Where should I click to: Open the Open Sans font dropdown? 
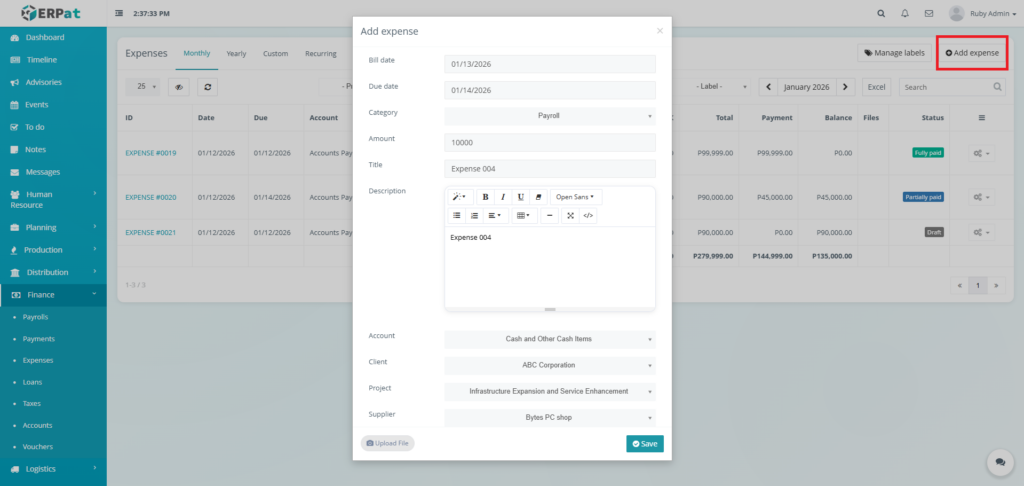point(576,197)
